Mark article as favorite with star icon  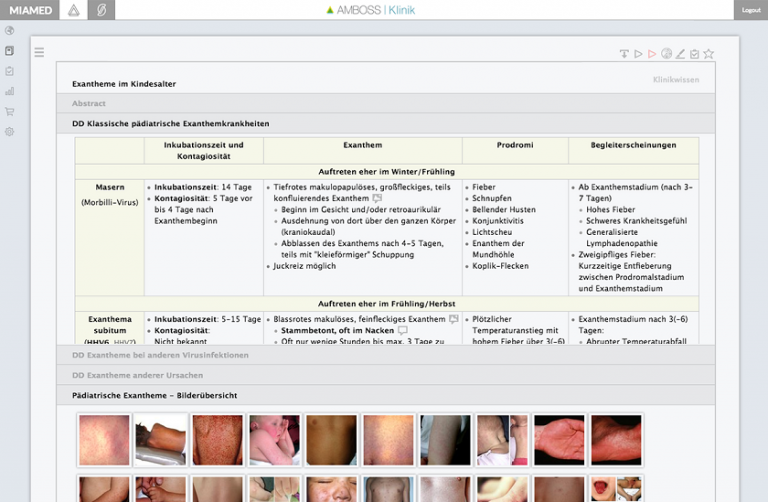[709, 54]
